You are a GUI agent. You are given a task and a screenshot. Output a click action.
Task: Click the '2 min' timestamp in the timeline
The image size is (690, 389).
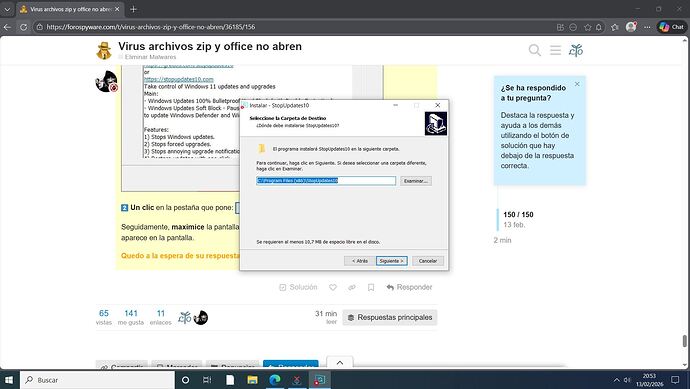[x=503, y=240]
